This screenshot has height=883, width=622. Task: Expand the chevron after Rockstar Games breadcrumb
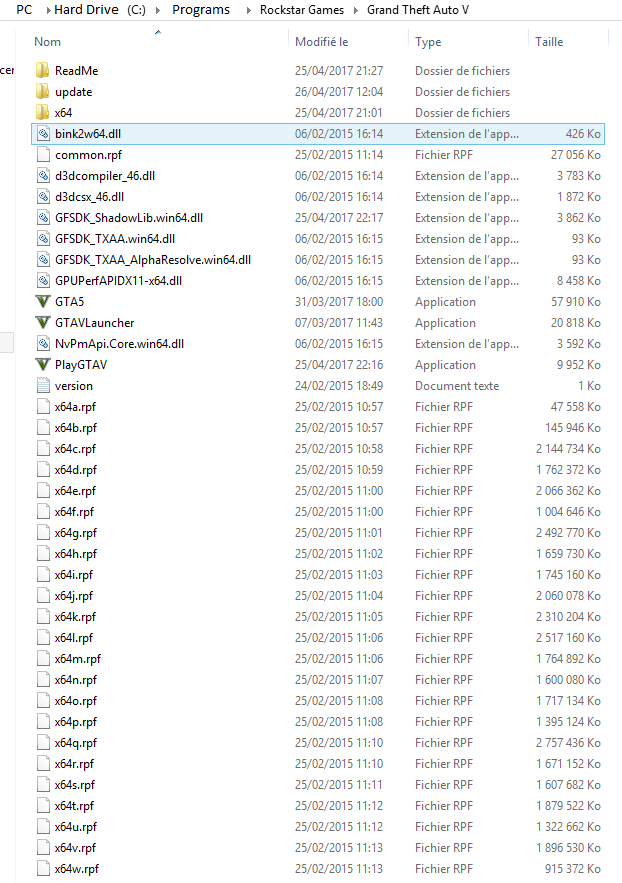[x=356, y=10]
